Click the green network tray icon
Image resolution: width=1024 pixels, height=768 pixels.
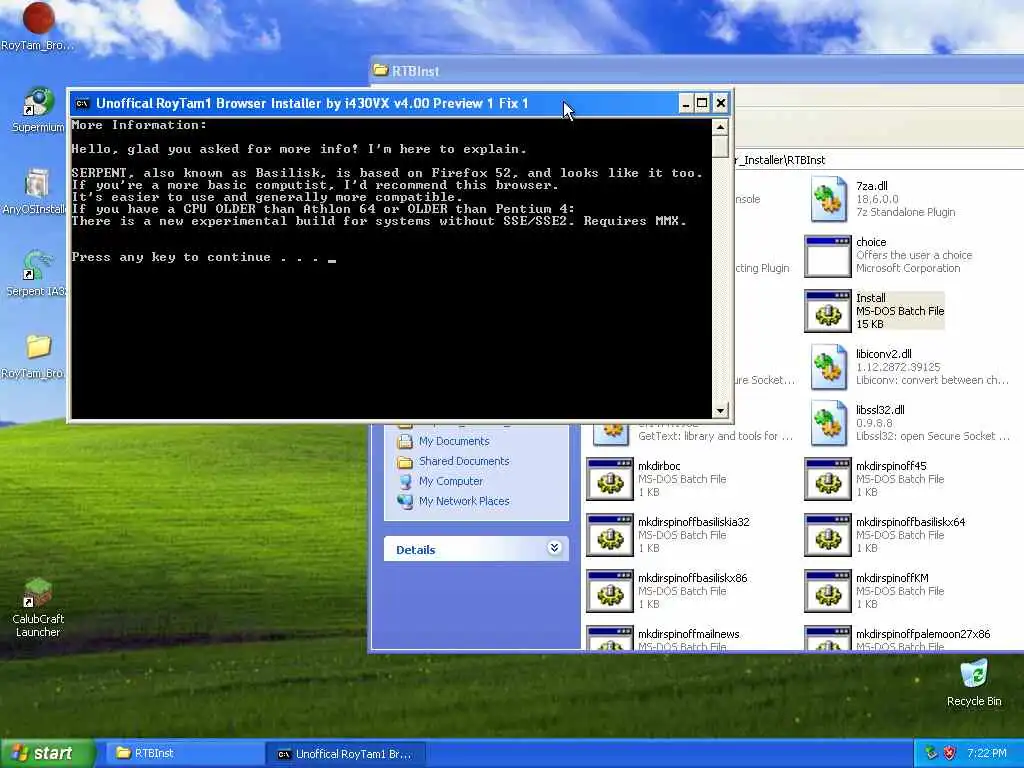(x=931, y=753)
